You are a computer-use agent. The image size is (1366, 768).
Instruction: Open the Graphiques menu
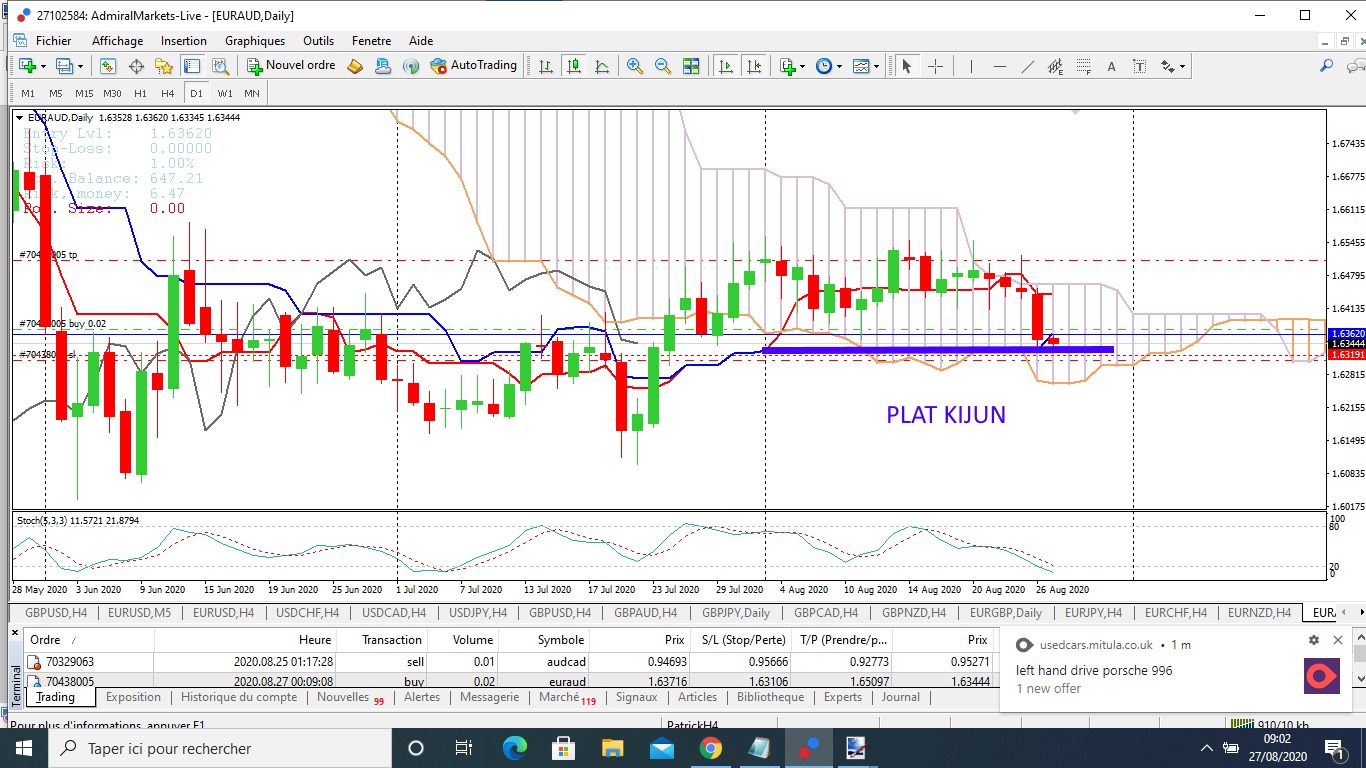[255, 41]
